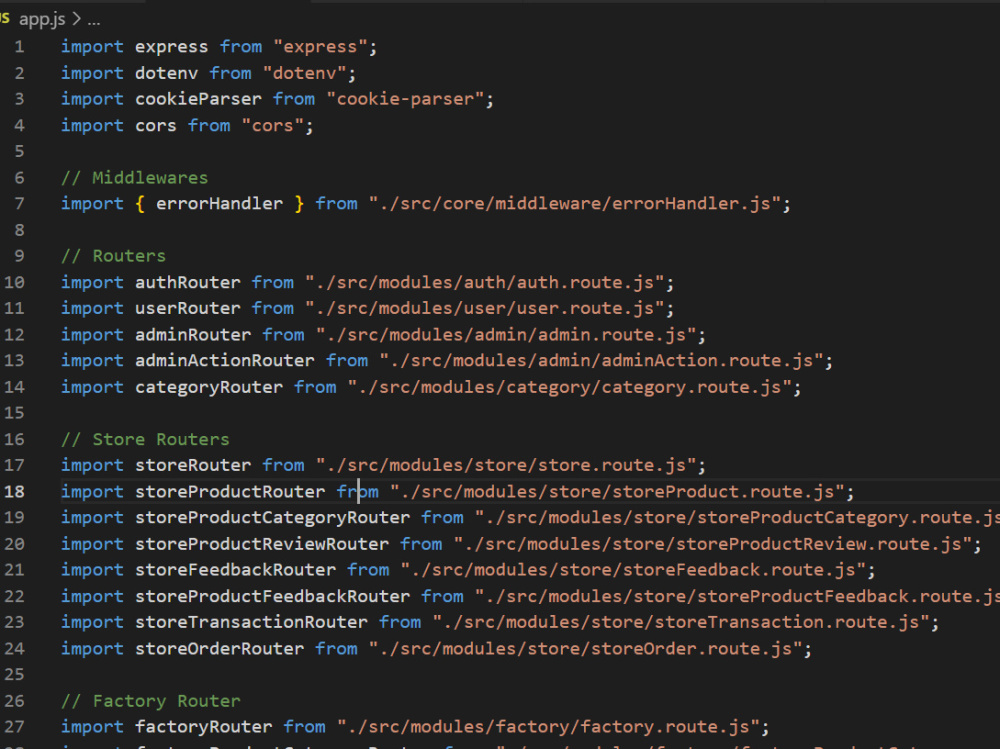Click storeFeedbackRouter identifier on line 21

(x=235, y=570)
